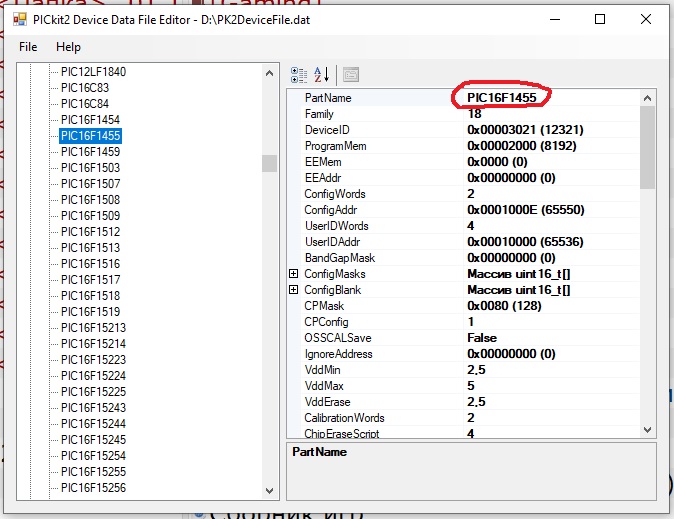
Task: Select PIC12LF1840 in the device list
Action: pos(93,72)
